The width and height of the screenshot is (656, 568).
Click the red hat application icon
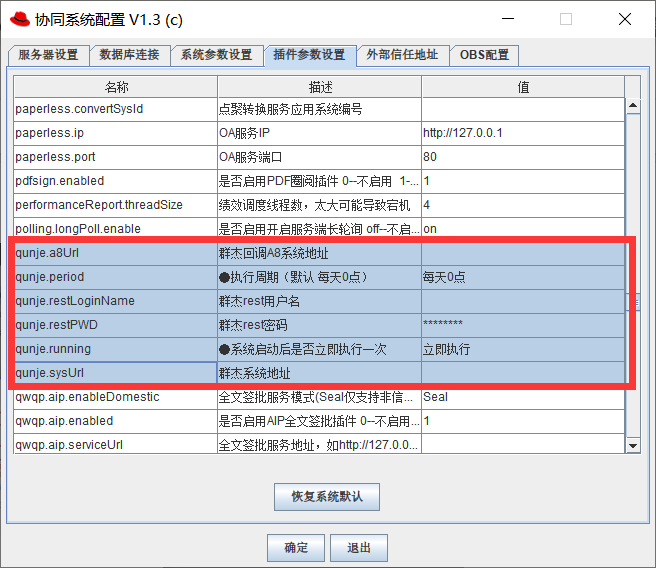(x=20, y=19)
